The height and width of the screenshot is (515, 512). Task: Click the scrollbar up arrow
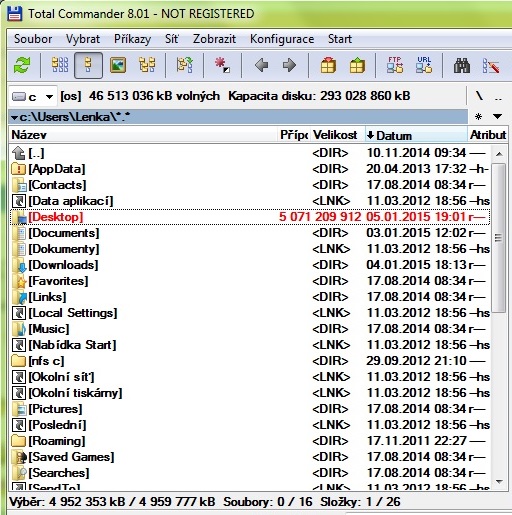[499, 154]
